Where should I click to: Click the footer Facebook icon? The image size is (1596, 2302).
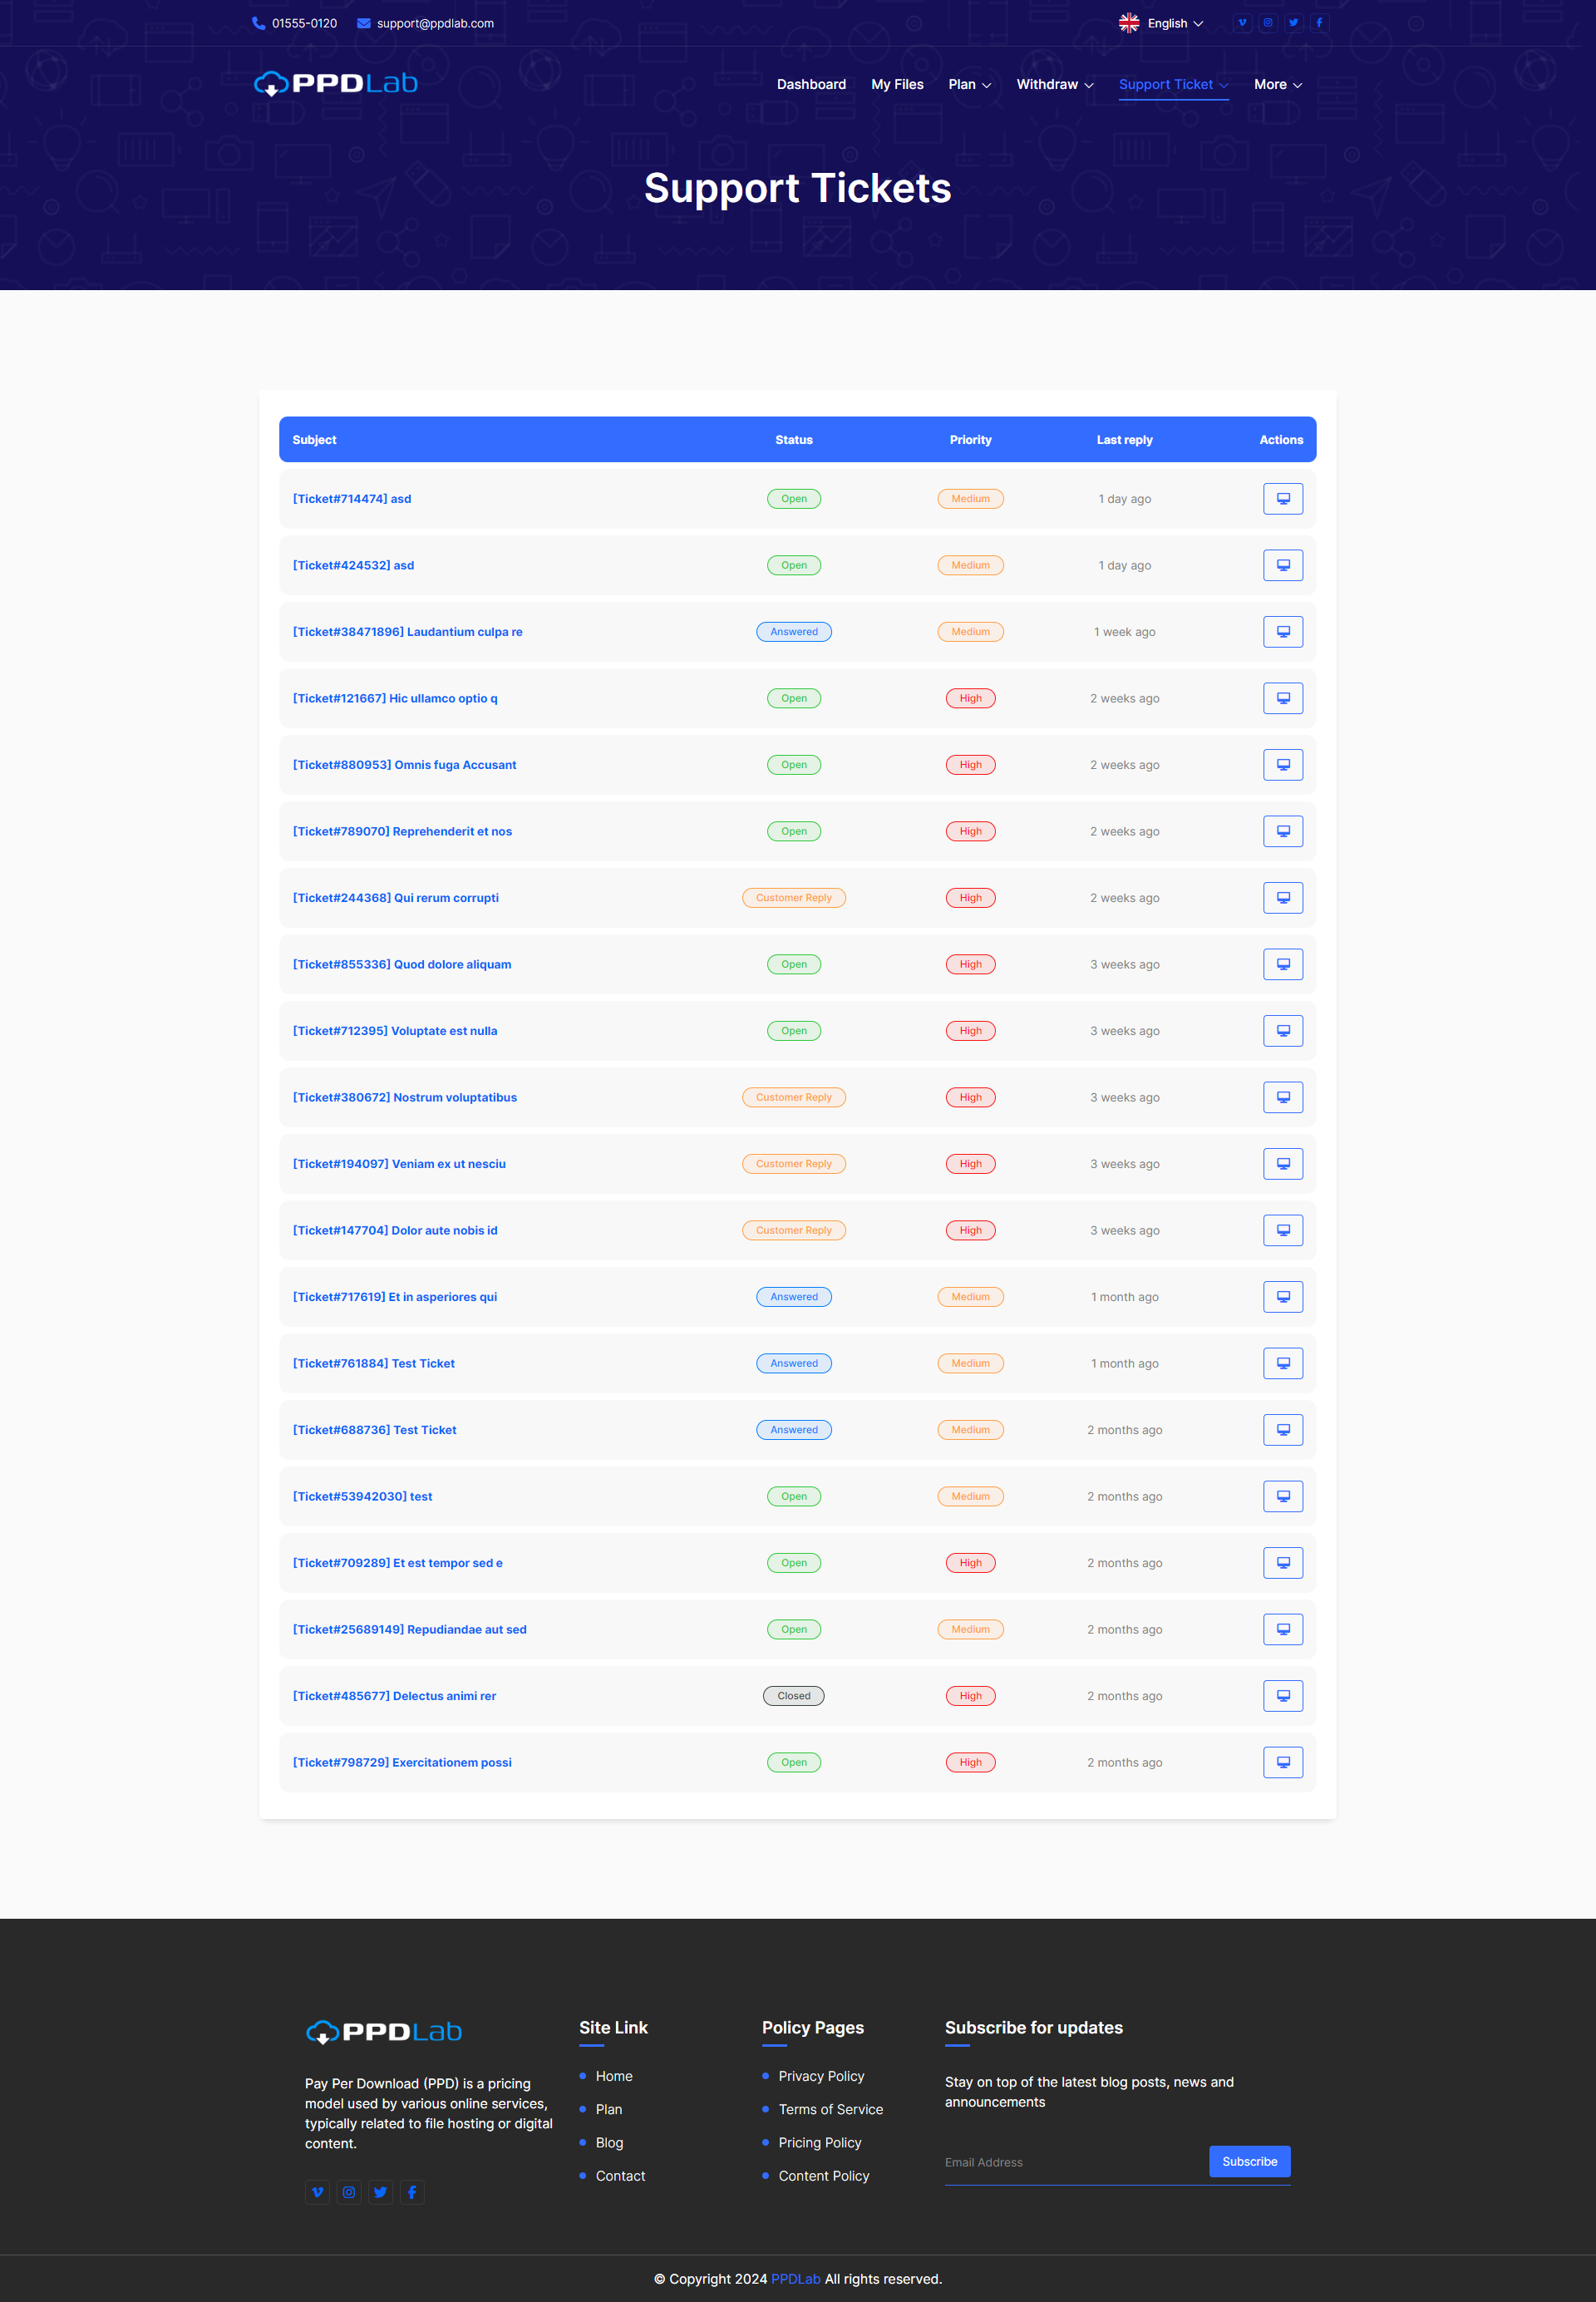click(x=412, y=2192)
